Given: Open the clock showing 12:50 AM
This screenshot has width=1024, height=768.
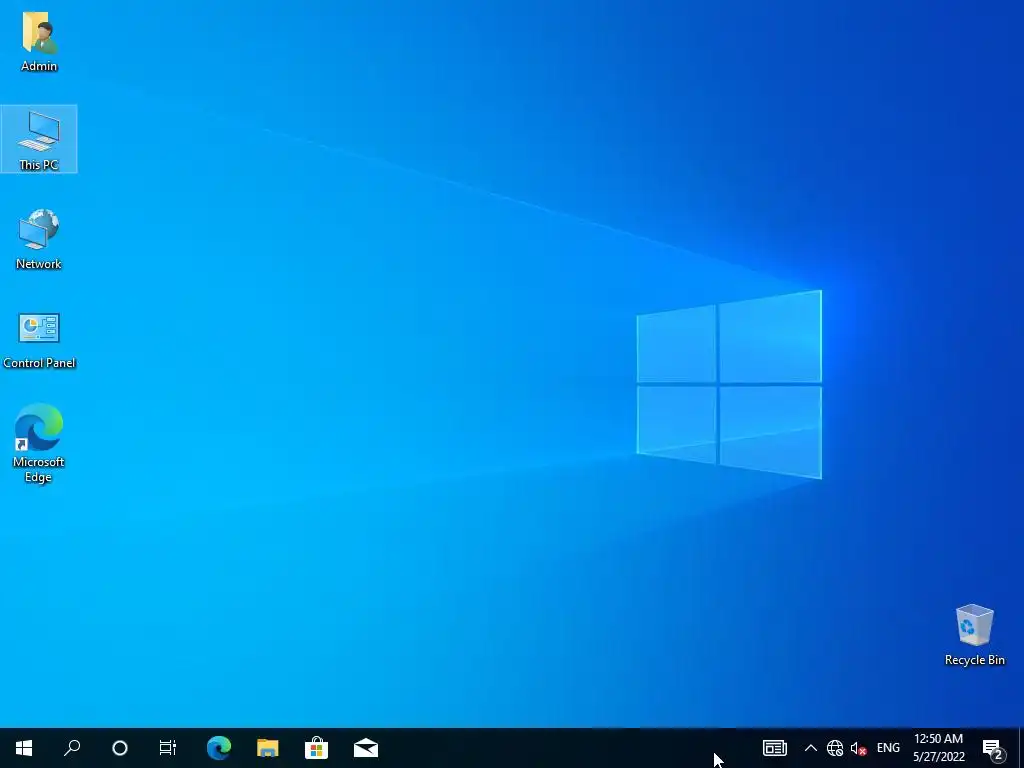Looking at the screenshot, I should [938, 748].
